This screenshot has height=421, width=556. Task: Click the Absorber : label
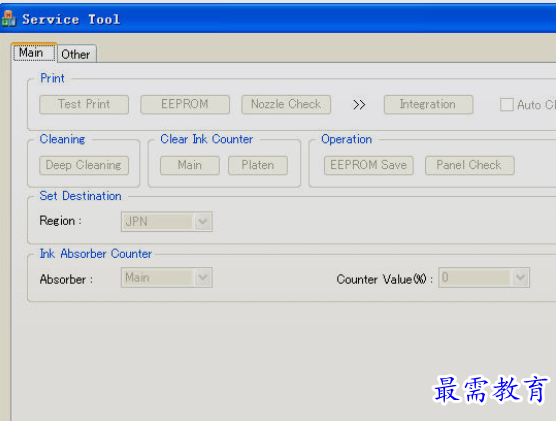[x=66, y=279]
